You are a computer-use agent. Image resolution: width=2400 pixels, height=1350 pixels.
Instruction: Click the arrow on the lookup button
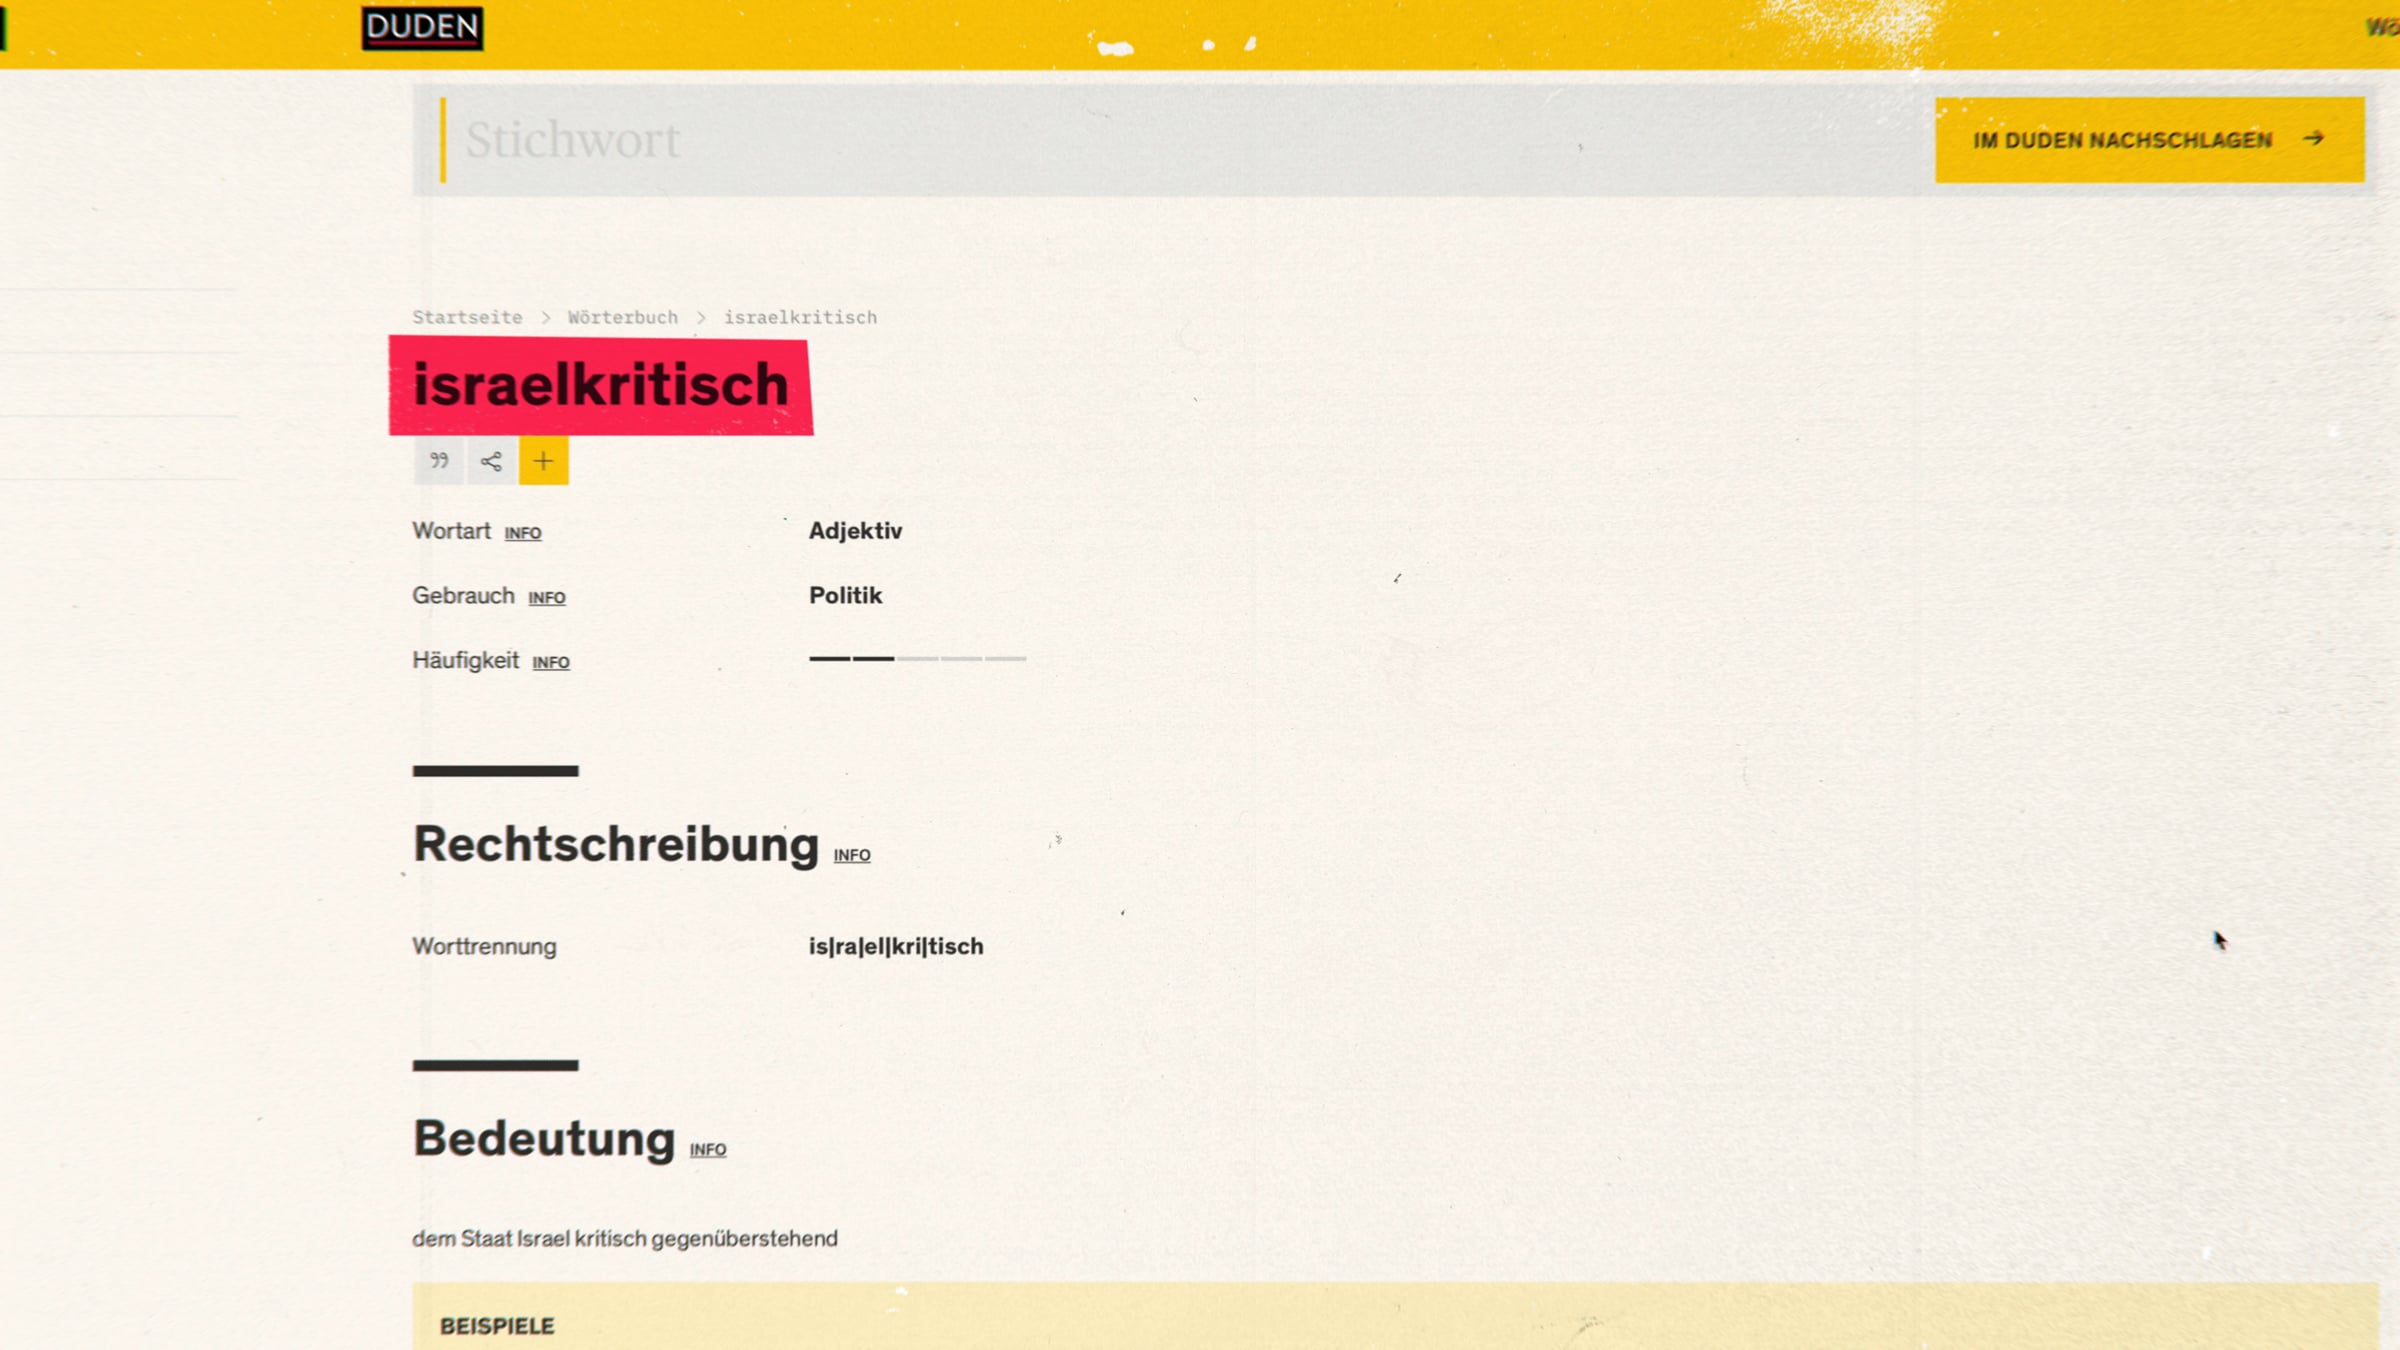[2313, 139]
